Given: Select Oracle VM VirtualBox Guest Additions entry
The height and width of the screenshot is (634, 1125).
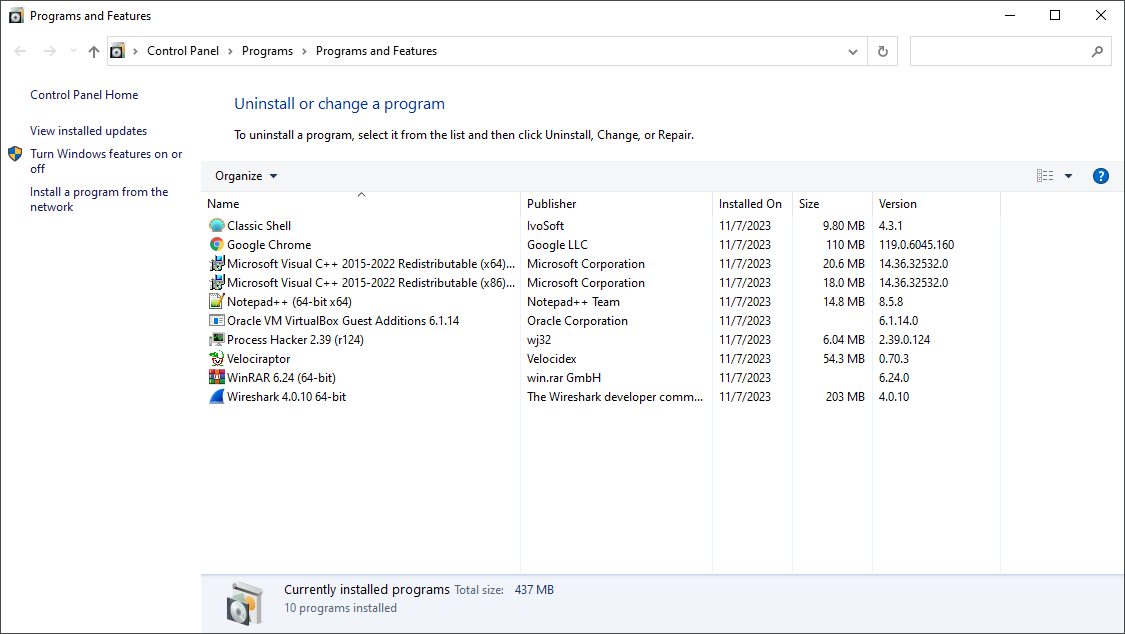Looking at the screenshot, I should (x=343, y=321).
